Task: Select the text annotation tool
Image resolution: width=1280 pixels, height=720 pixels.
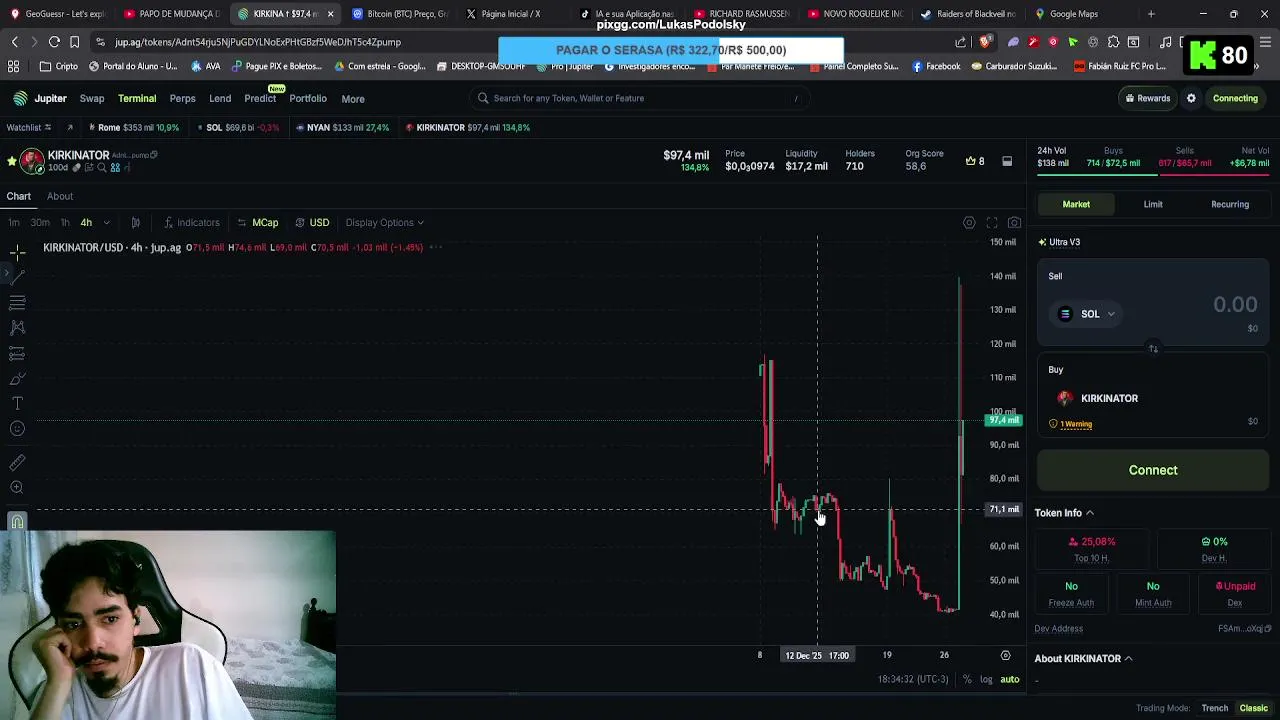Action: click(x=17, y=403)
